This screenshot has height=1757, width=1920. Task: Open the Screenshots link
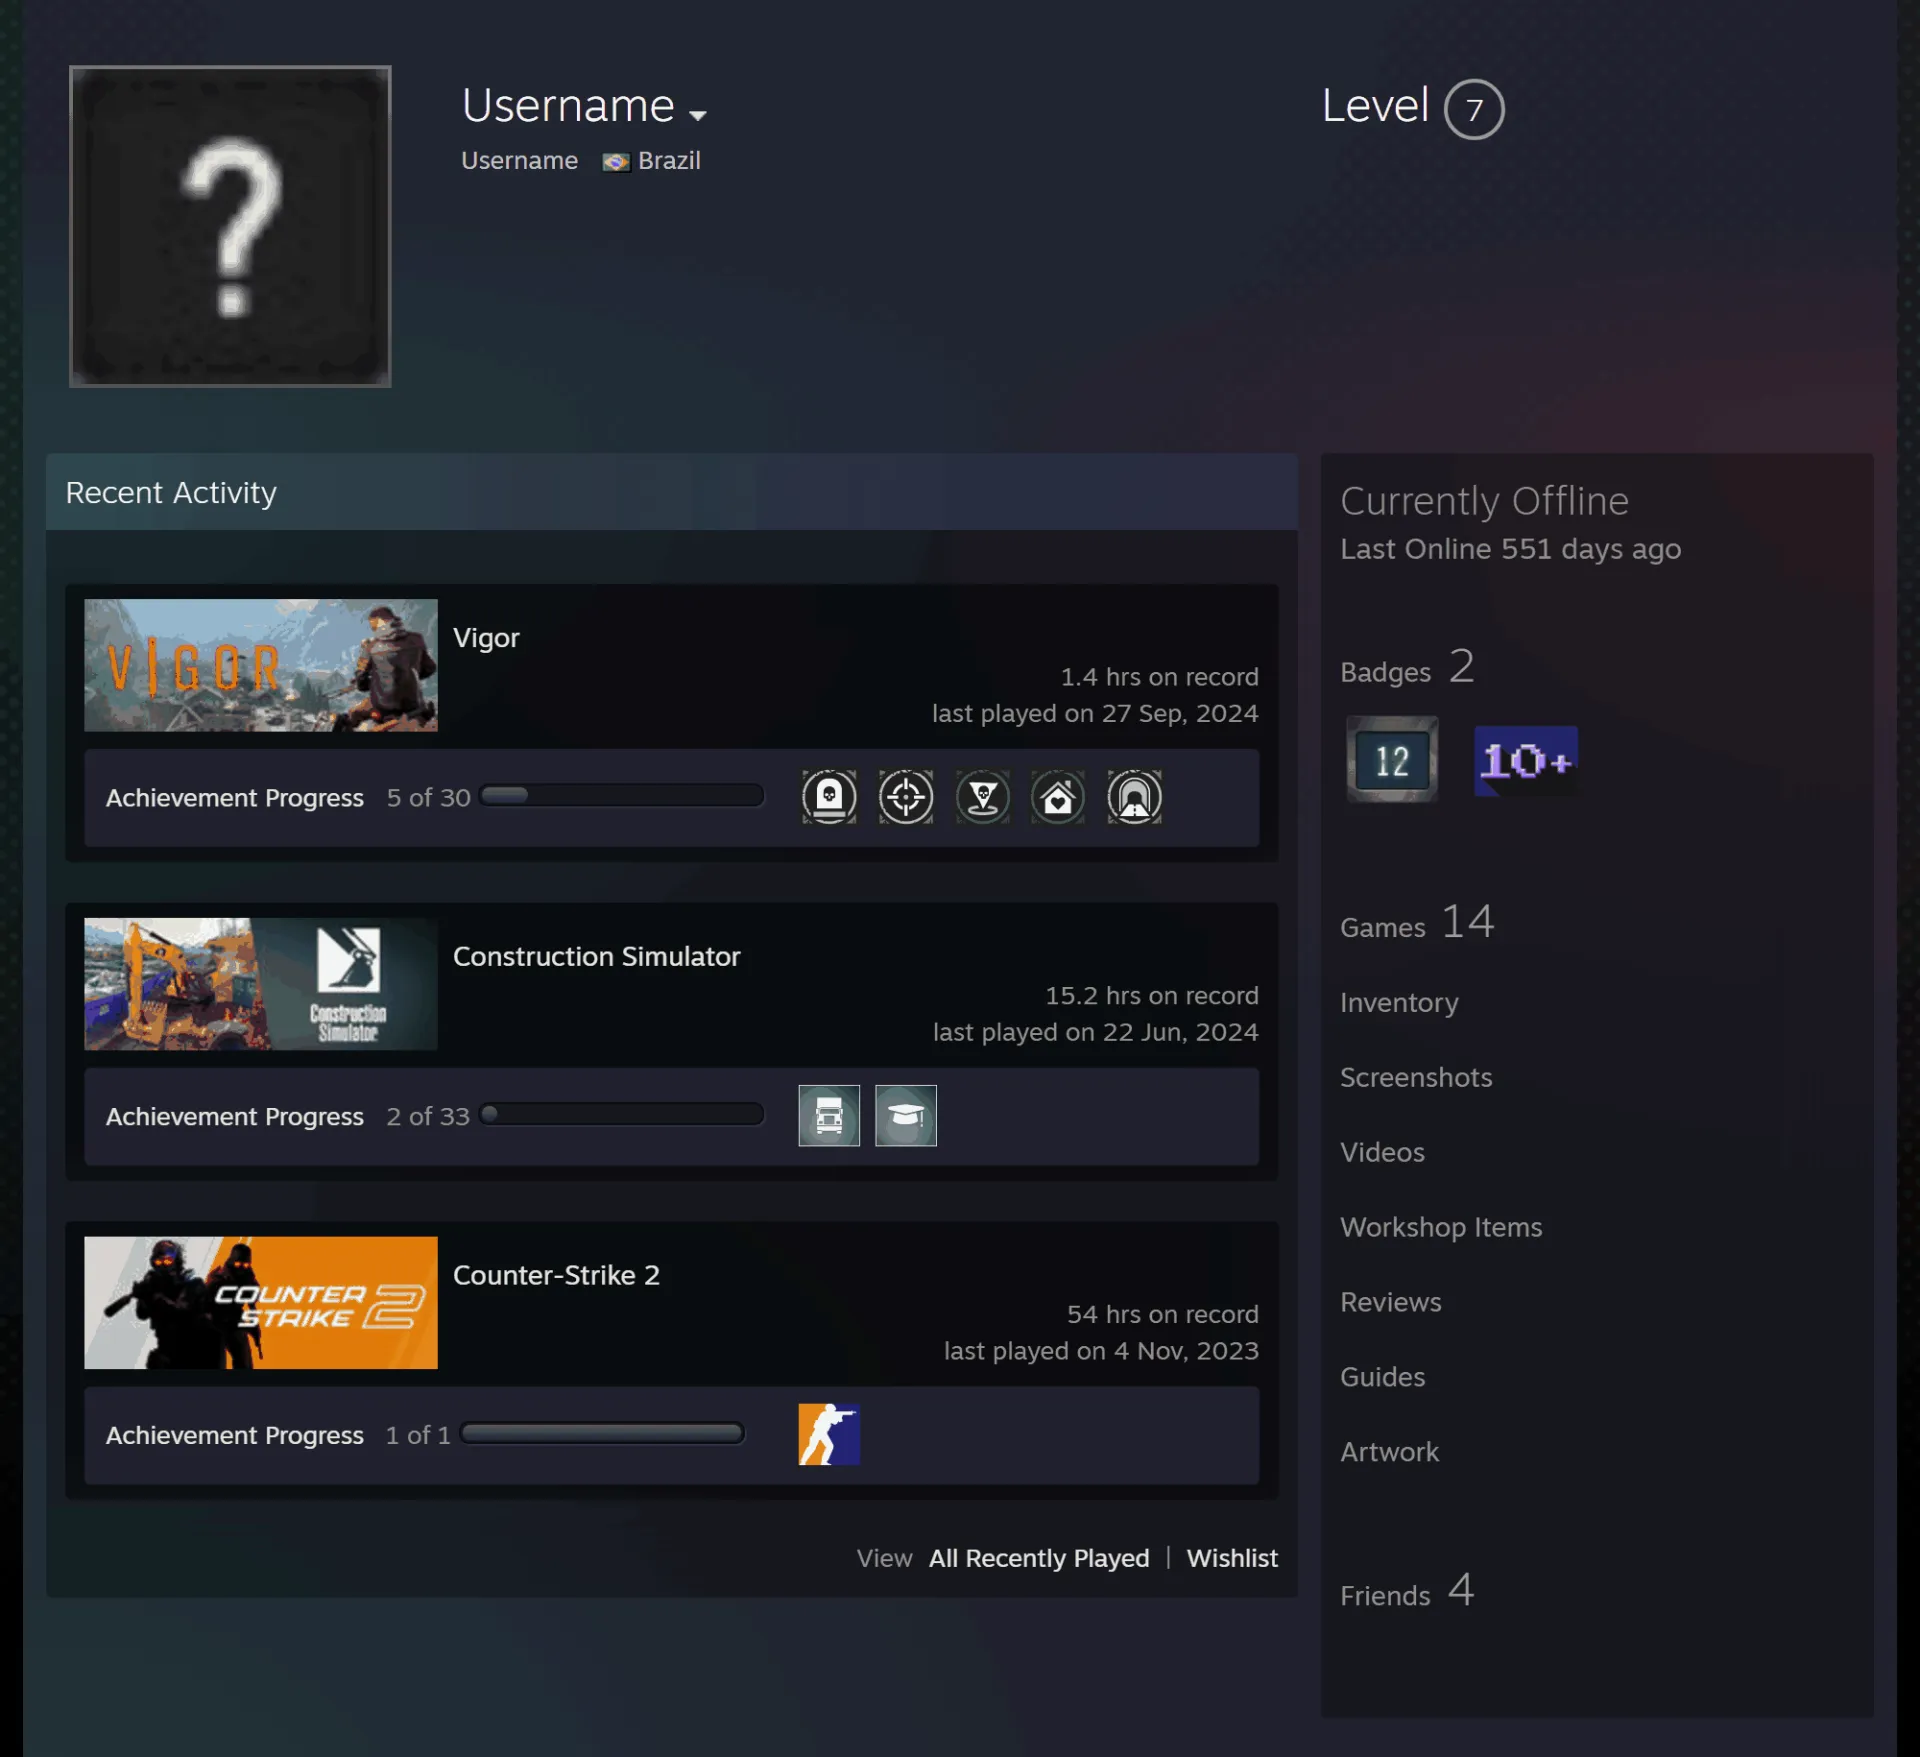point(1416,1078)
